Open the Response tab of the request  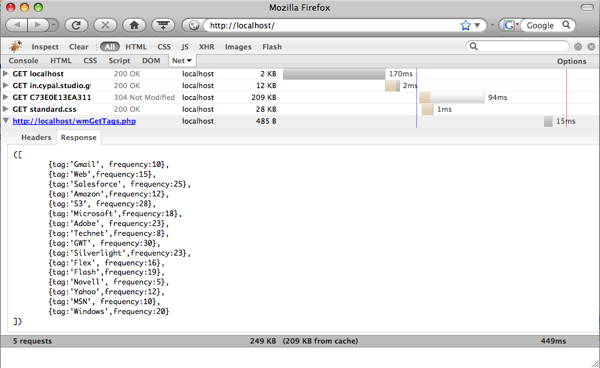click(x=78, y=137)
